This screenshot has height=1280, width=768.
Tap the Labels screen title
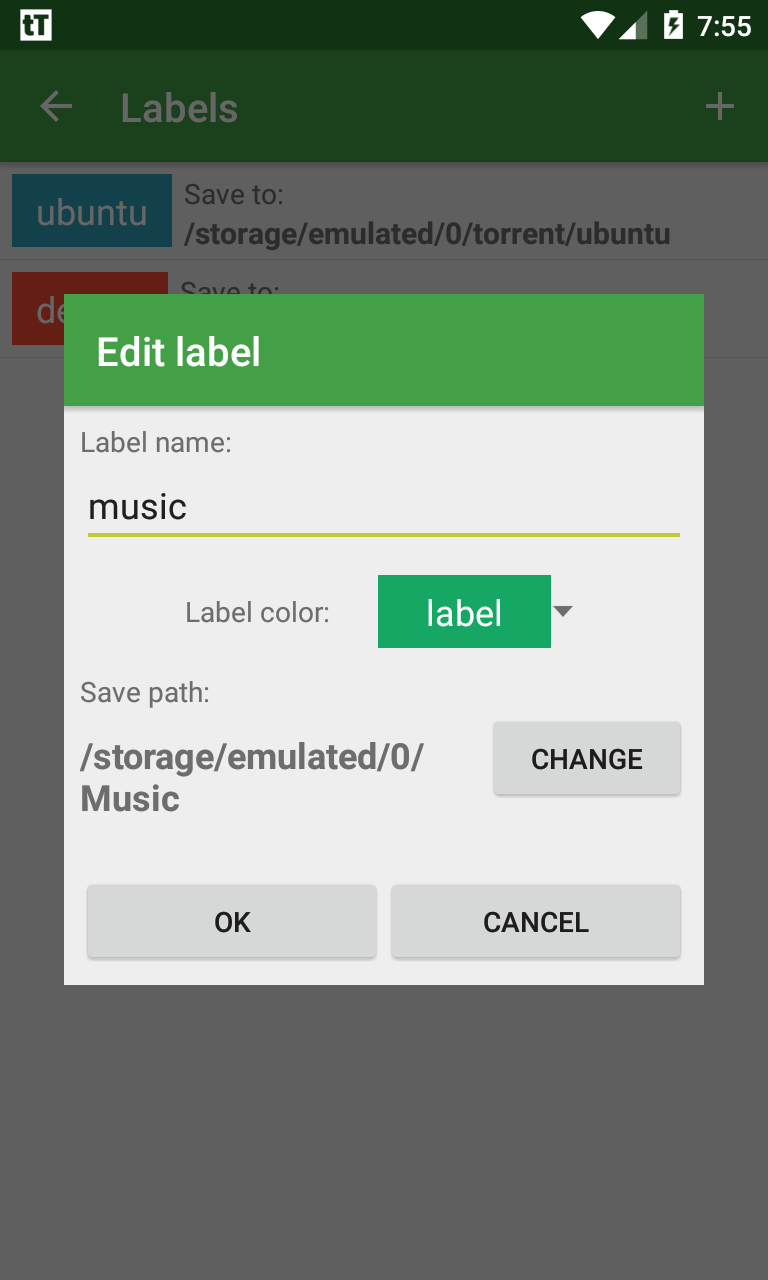(x=179, y=108)
